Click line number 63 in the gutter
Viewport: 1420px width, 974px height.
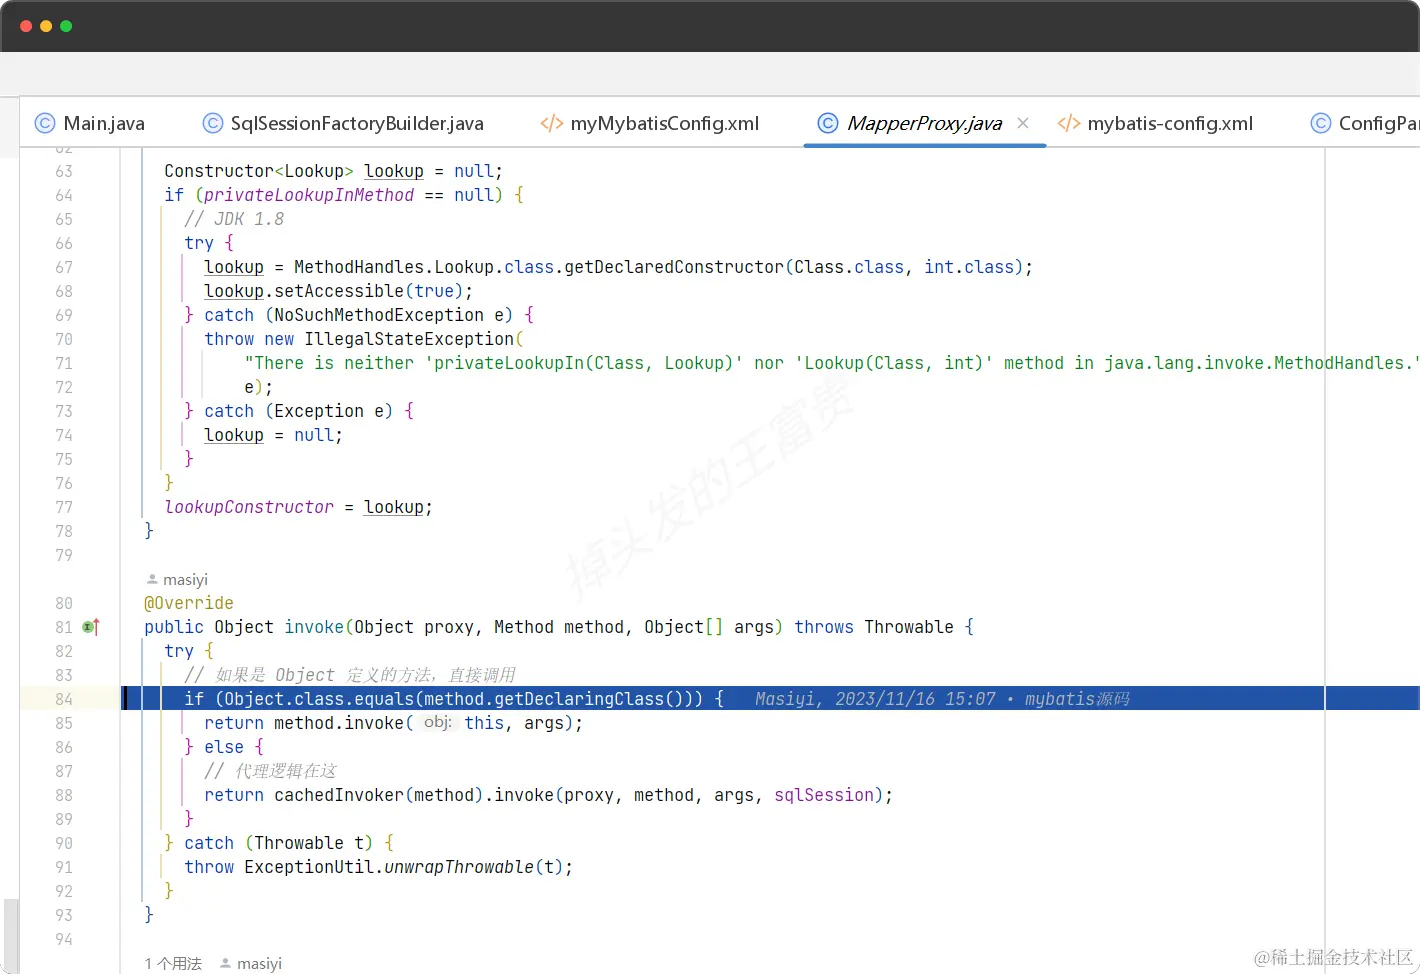pos(64,171)
